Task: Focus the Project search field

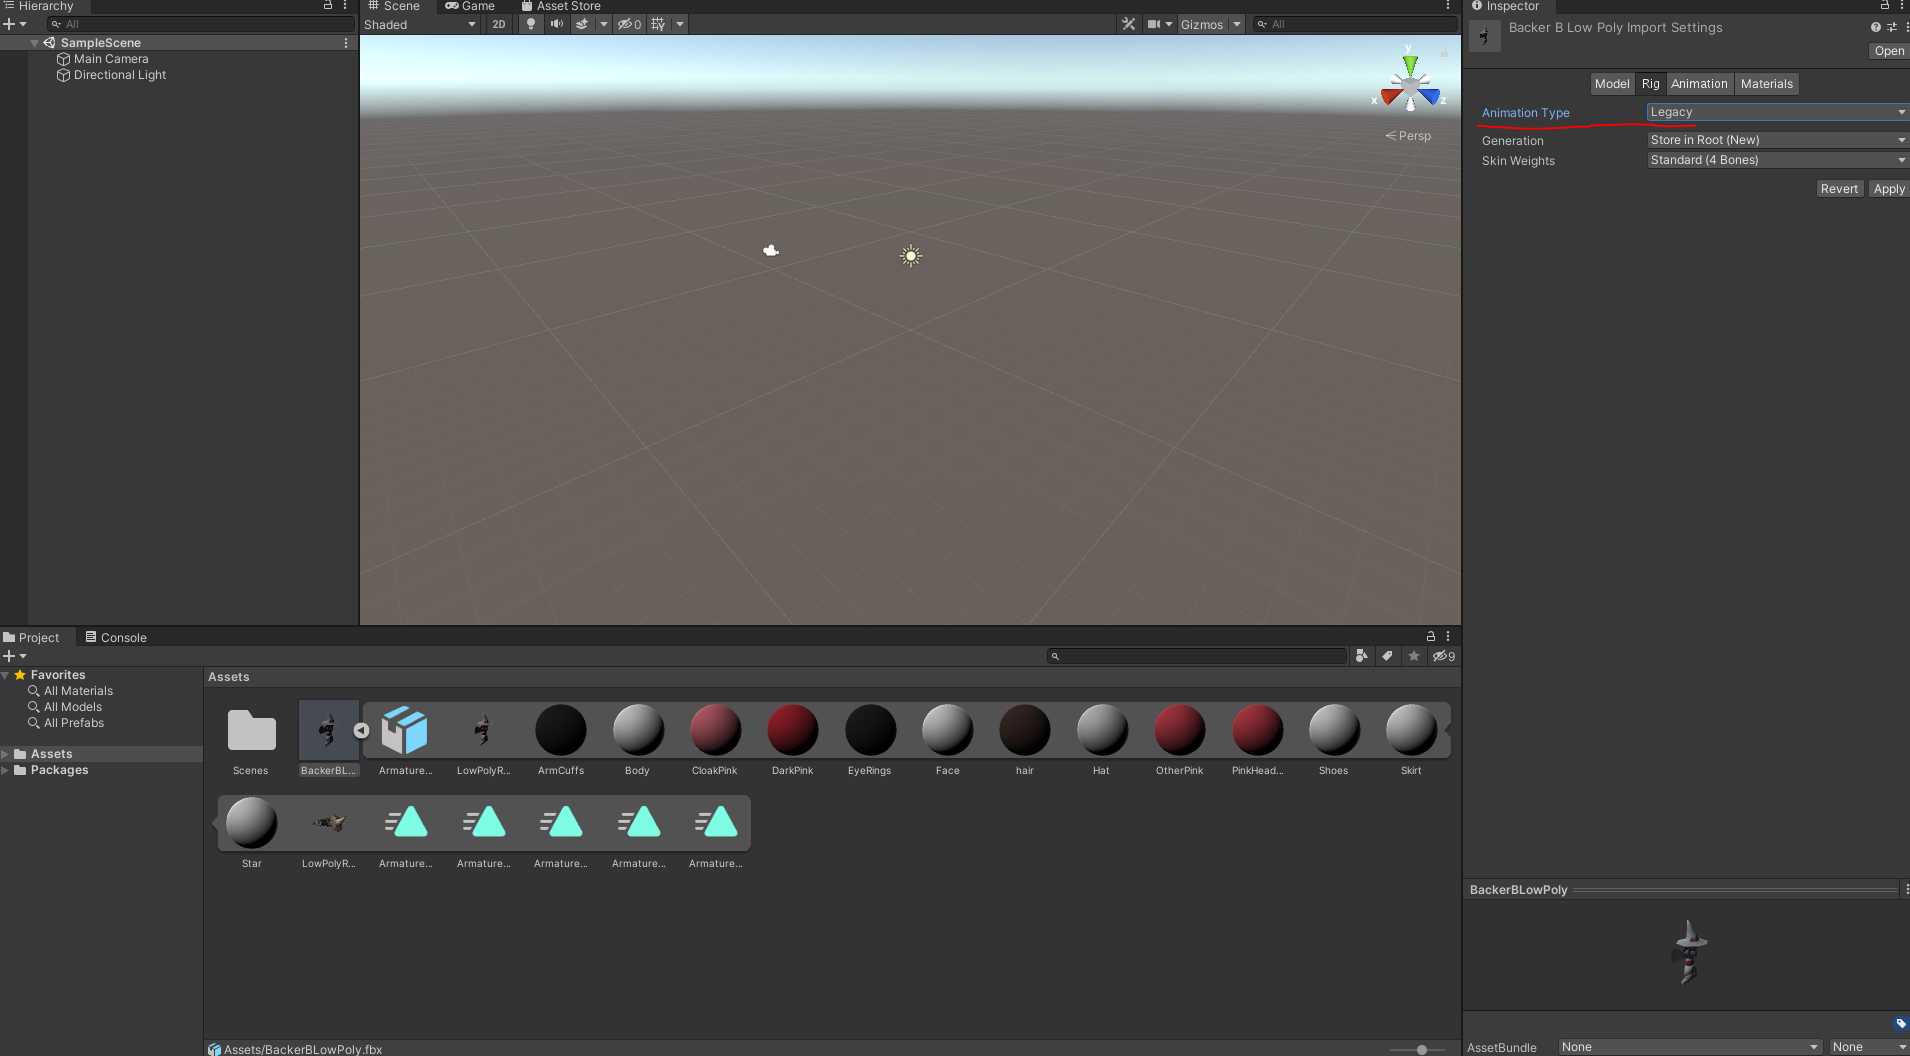Action: click(1197, 656)
